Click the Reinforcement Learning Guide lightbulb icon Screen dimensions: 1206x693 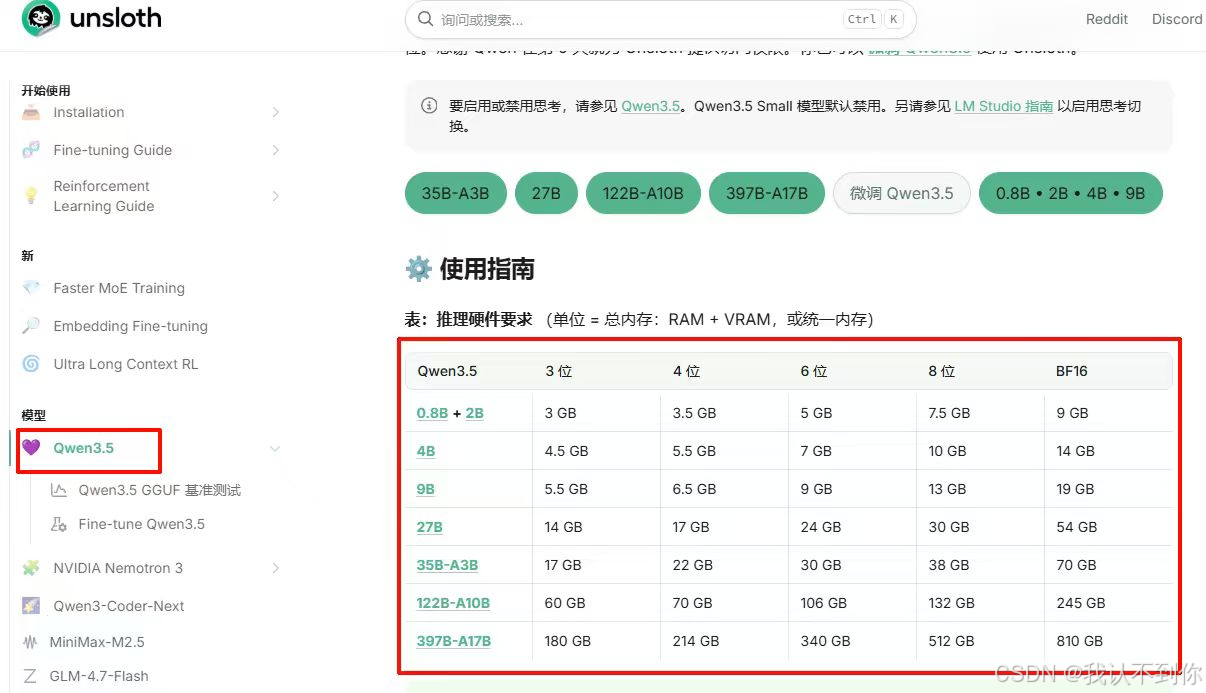click(31, 195)
